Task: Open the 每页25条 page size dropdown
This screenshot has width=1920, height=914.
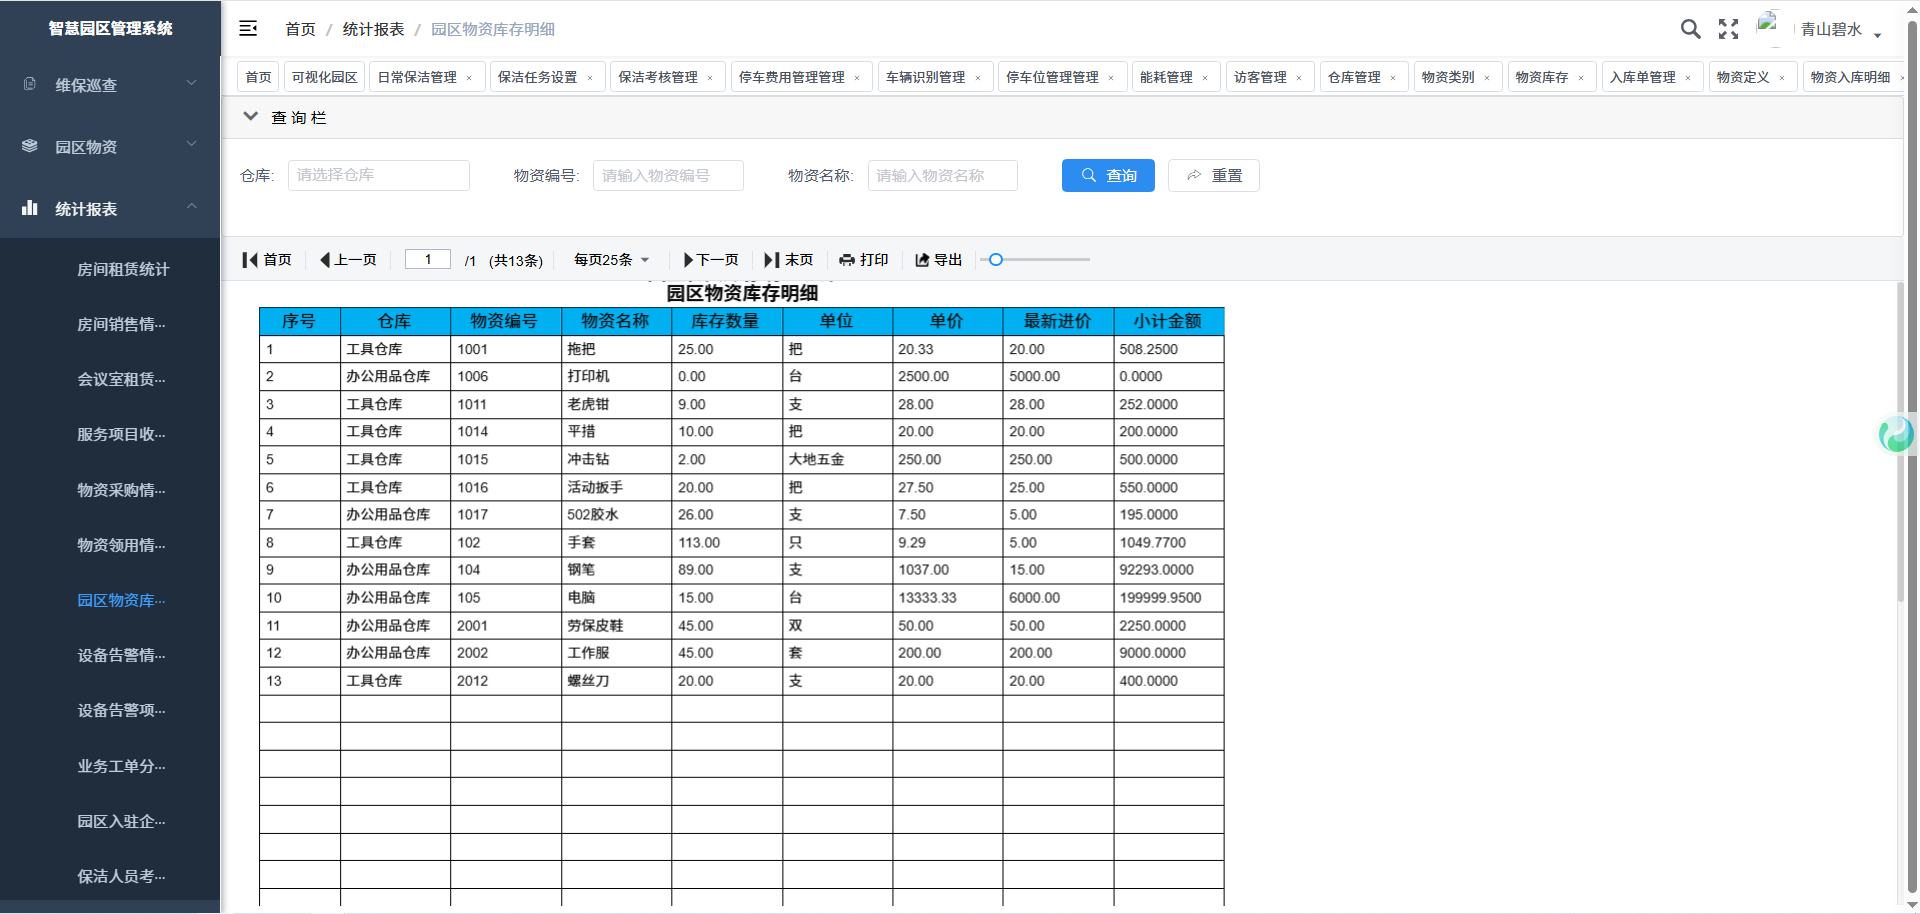Action: (611, 260)
